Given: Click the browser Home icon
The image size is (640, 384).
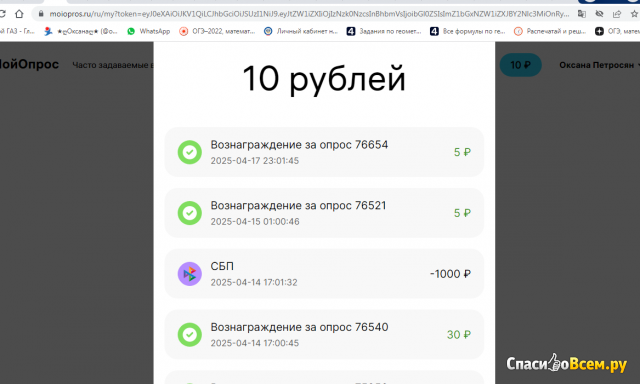Looking at the screenshot, I should pos(19,14).
